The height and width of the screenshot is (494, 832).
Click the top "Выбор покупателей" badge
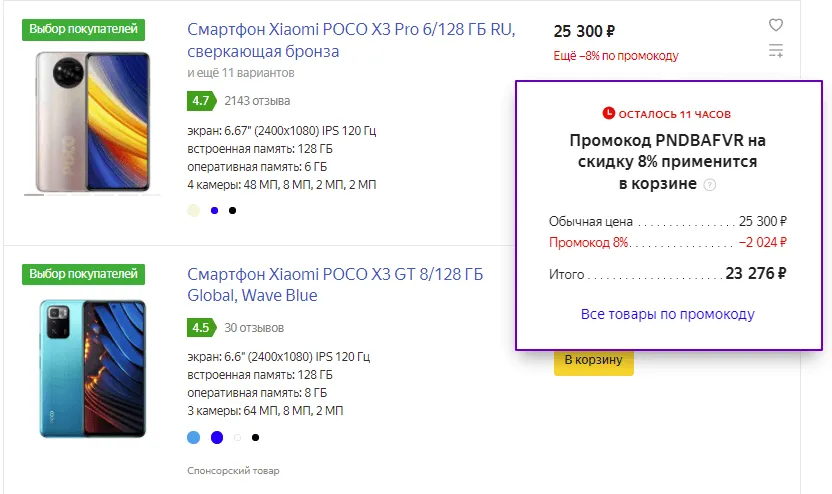click(84, 29)
